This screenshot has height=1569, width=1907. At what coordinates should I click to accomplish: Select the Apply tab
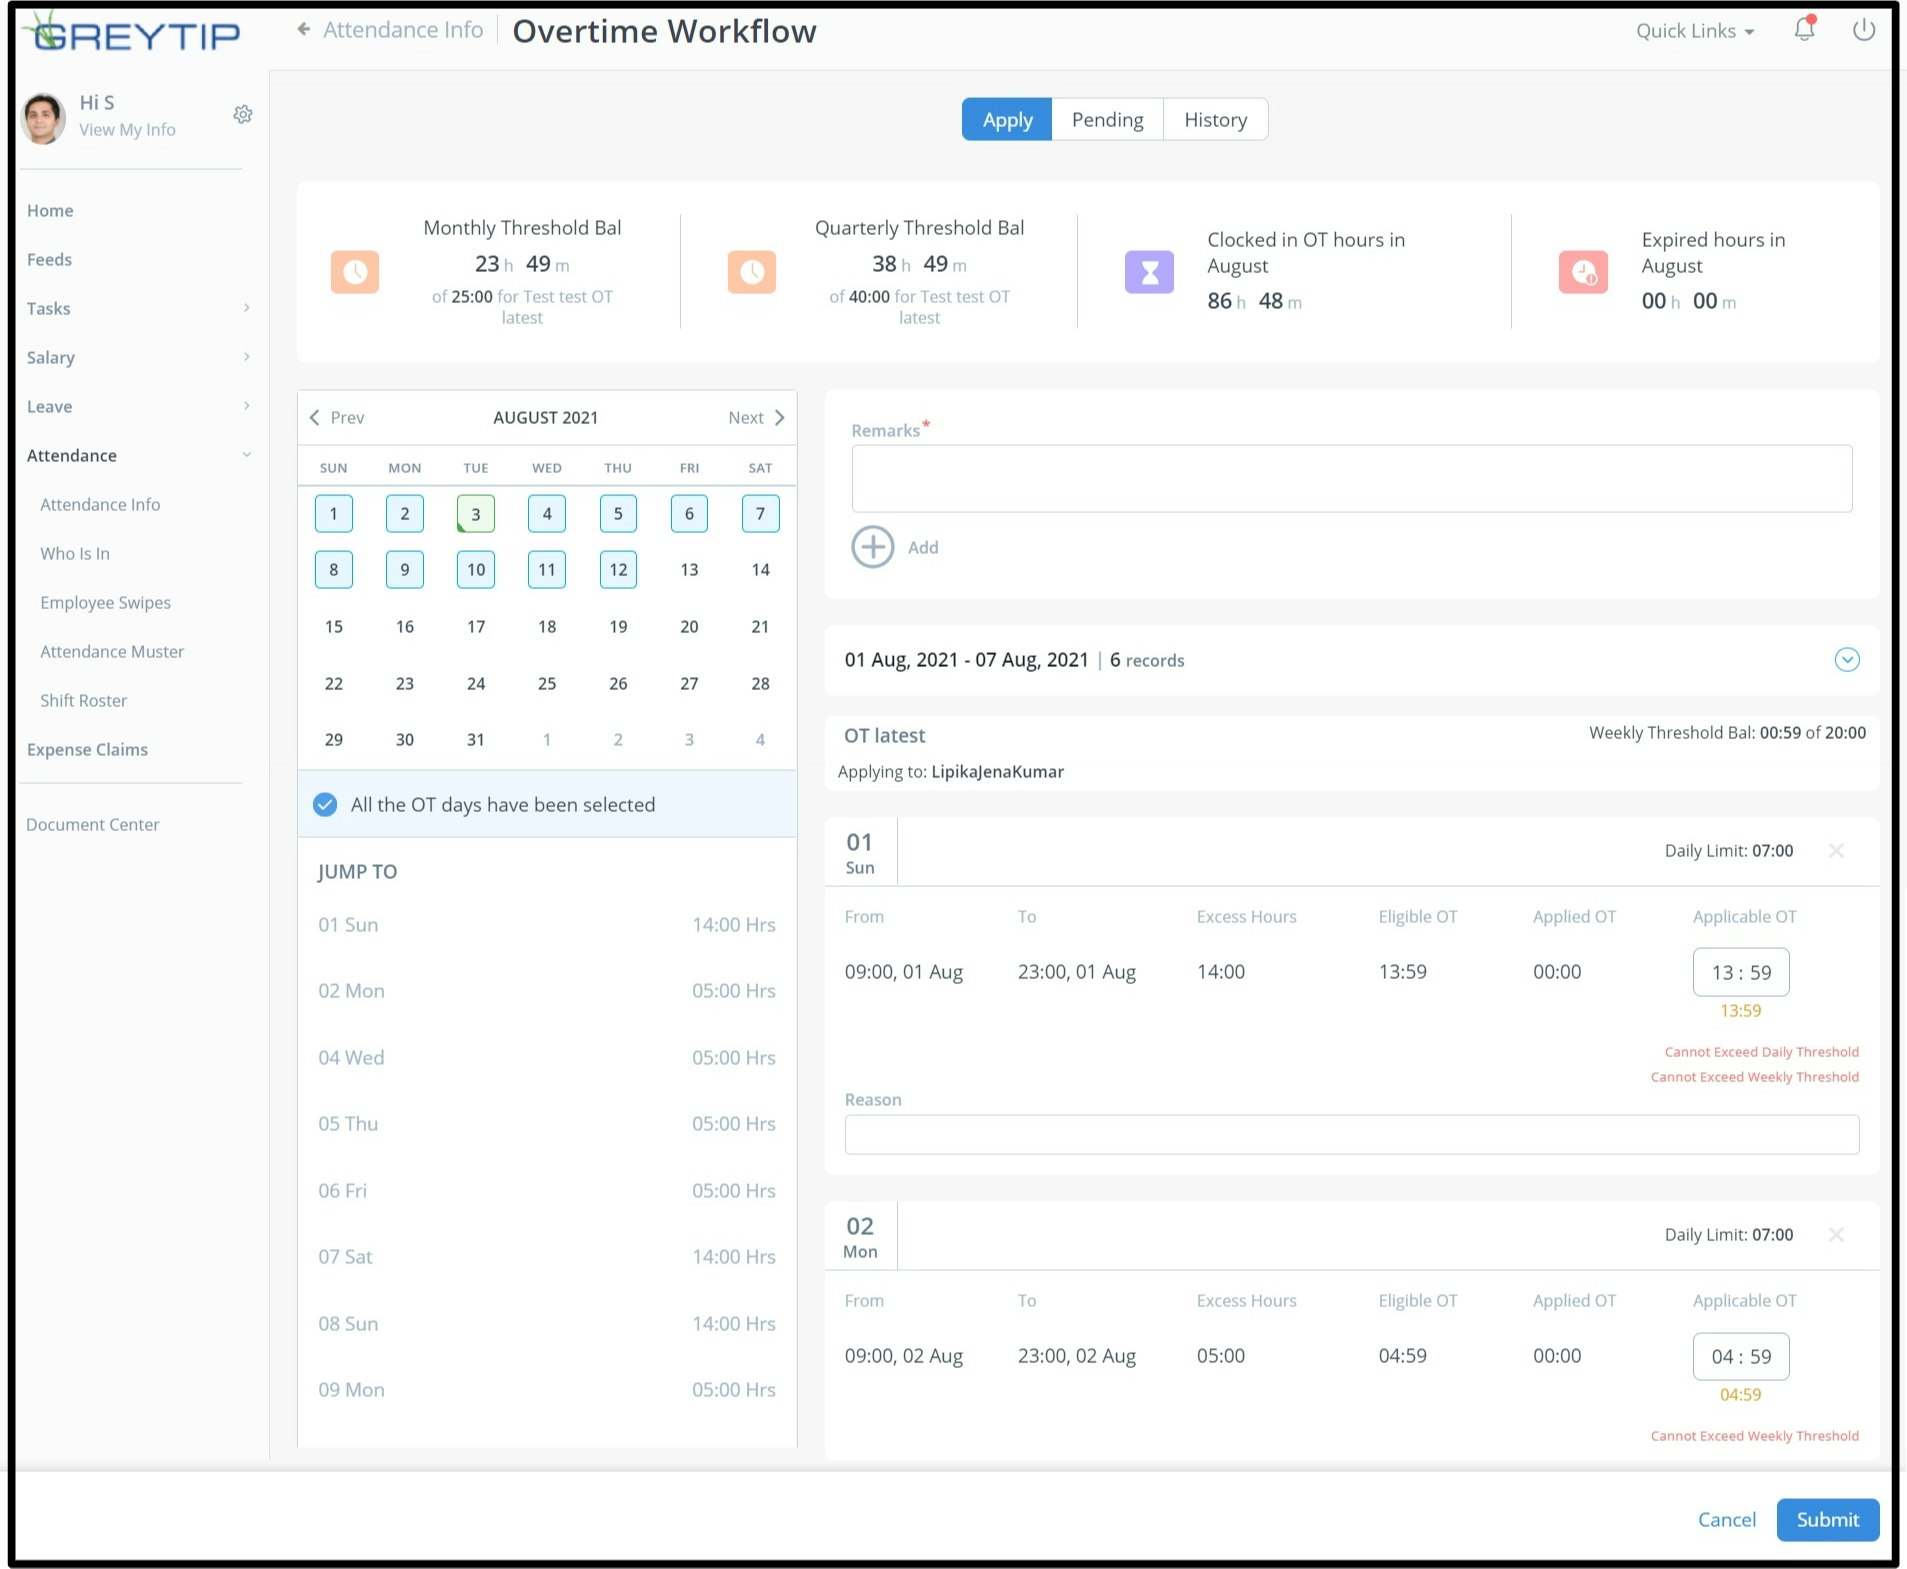(x=1007, y=119)
